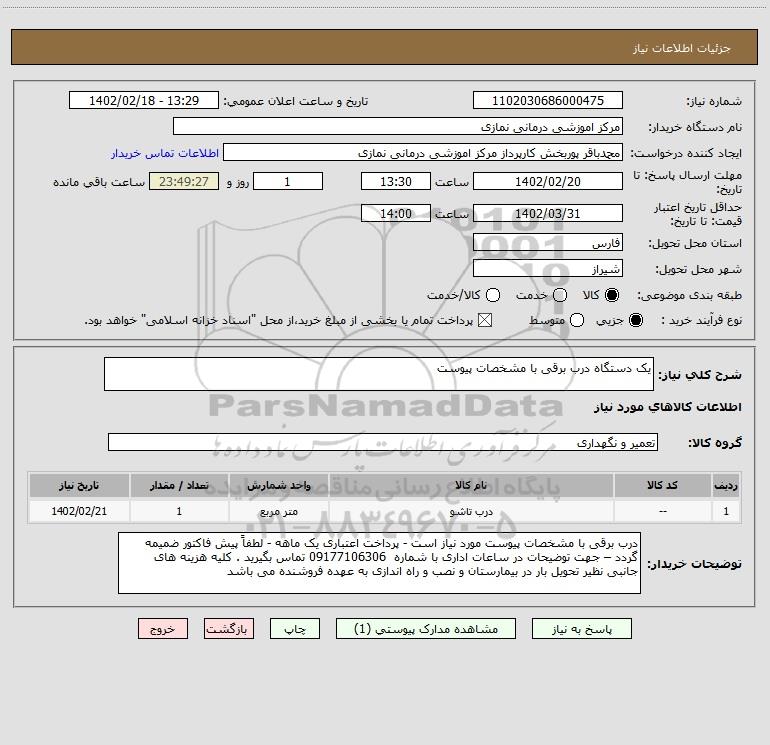Click the درب تاشو item name cell
The width and height of the screenshot is (770, 745).
point(471,511)
